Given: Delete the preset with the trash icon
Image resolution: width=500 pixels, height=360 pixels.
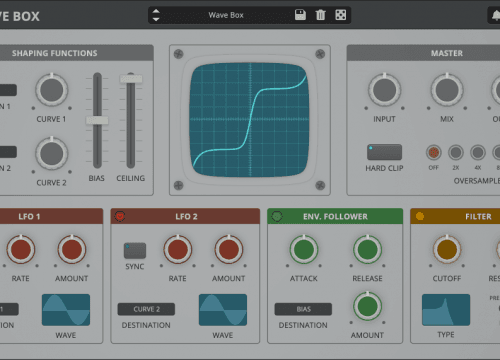Looking at the screenshot, I should click(x=320, y=15).
